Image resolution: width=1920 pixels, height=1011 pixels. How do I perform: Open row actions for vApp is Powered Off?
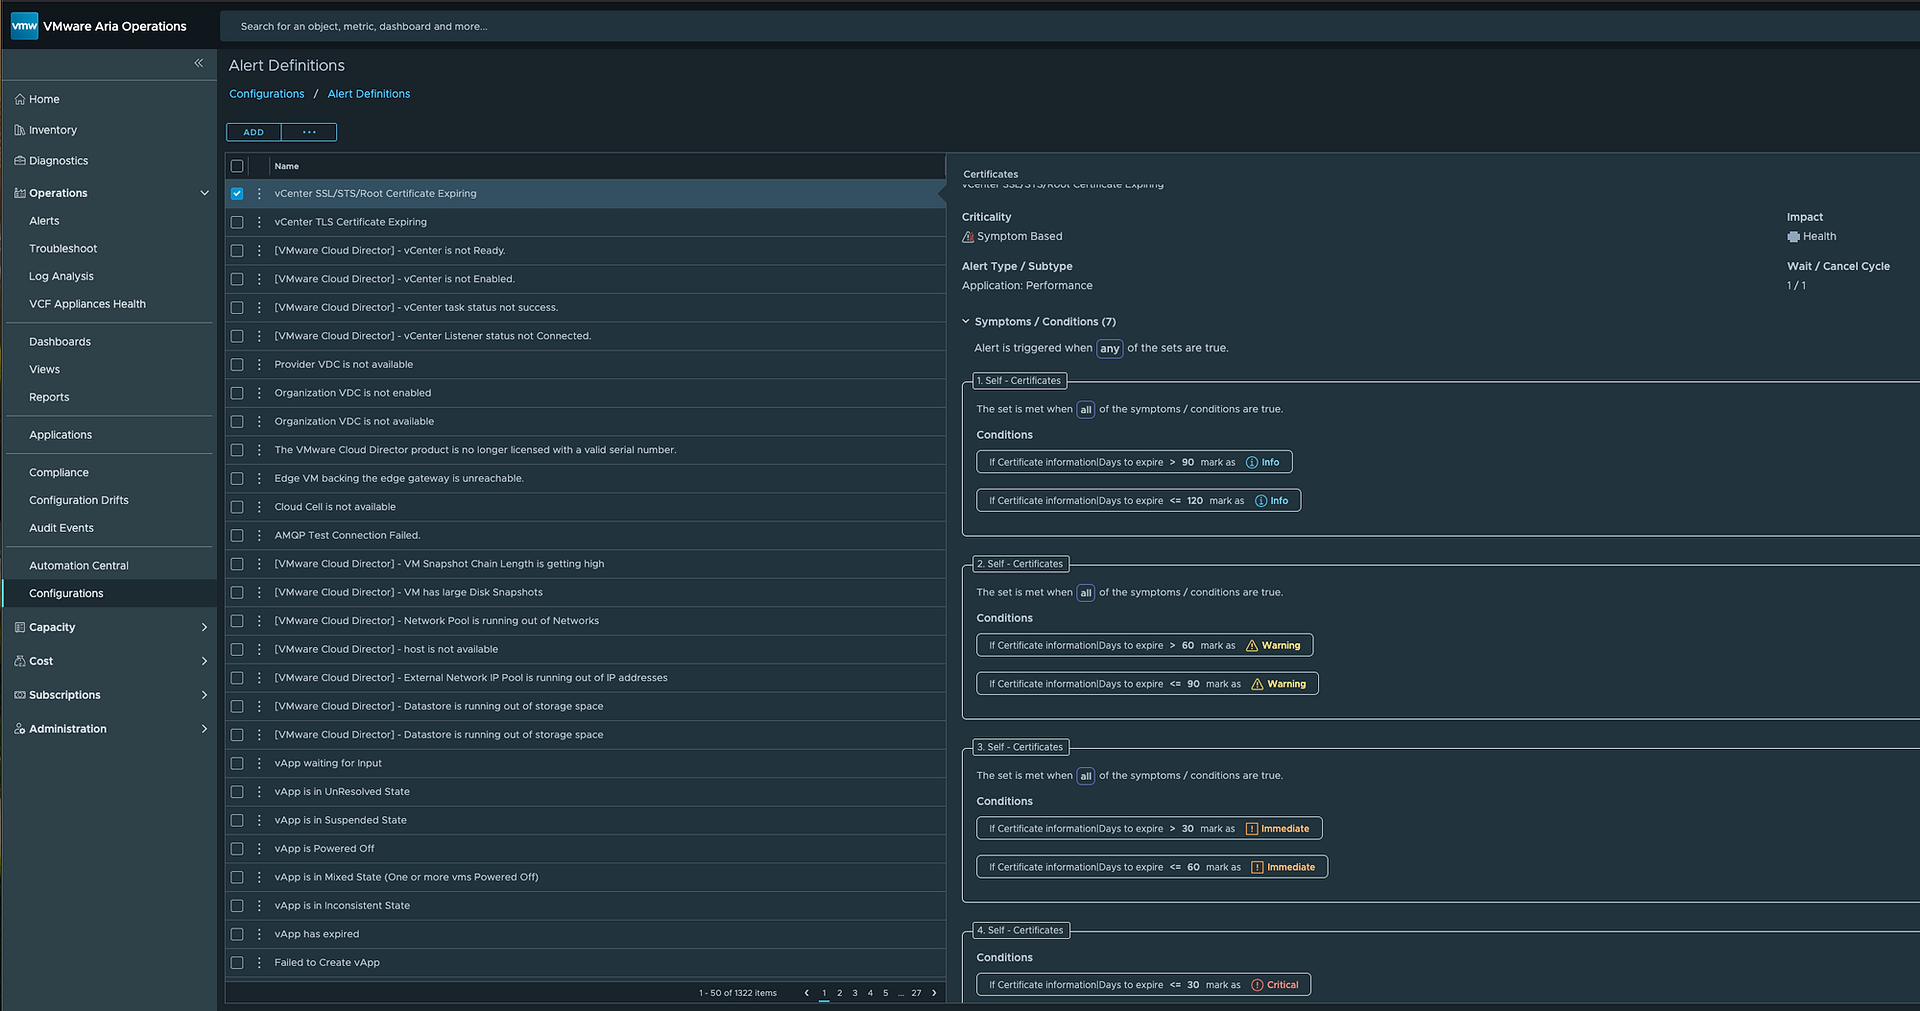click(x=259, y=849)
